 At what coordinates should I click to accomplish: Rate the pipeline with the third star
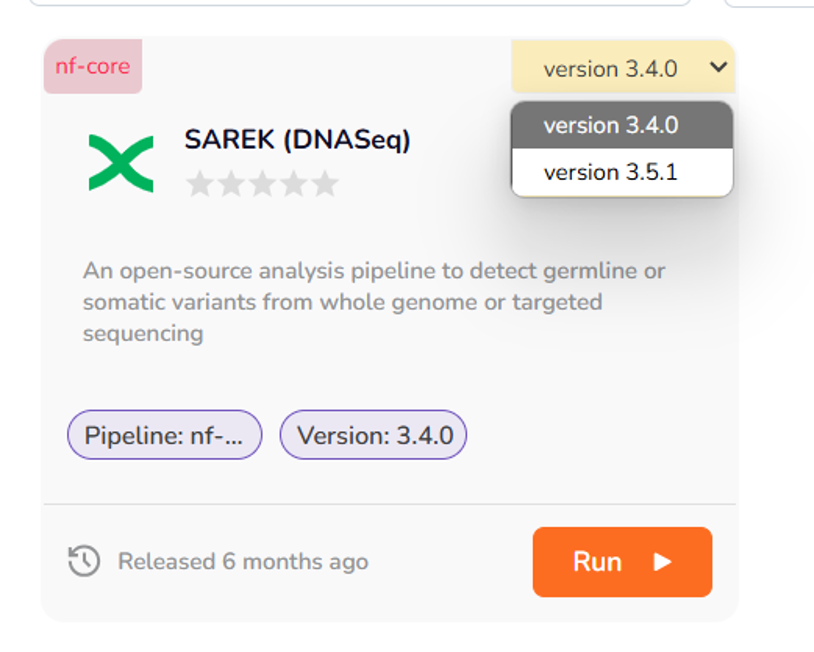click(x=262, y=184)
